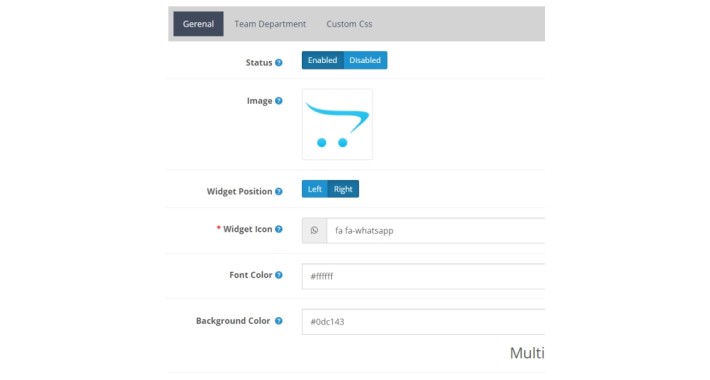Click the Widget Icon label text

(x=248, y=229)
